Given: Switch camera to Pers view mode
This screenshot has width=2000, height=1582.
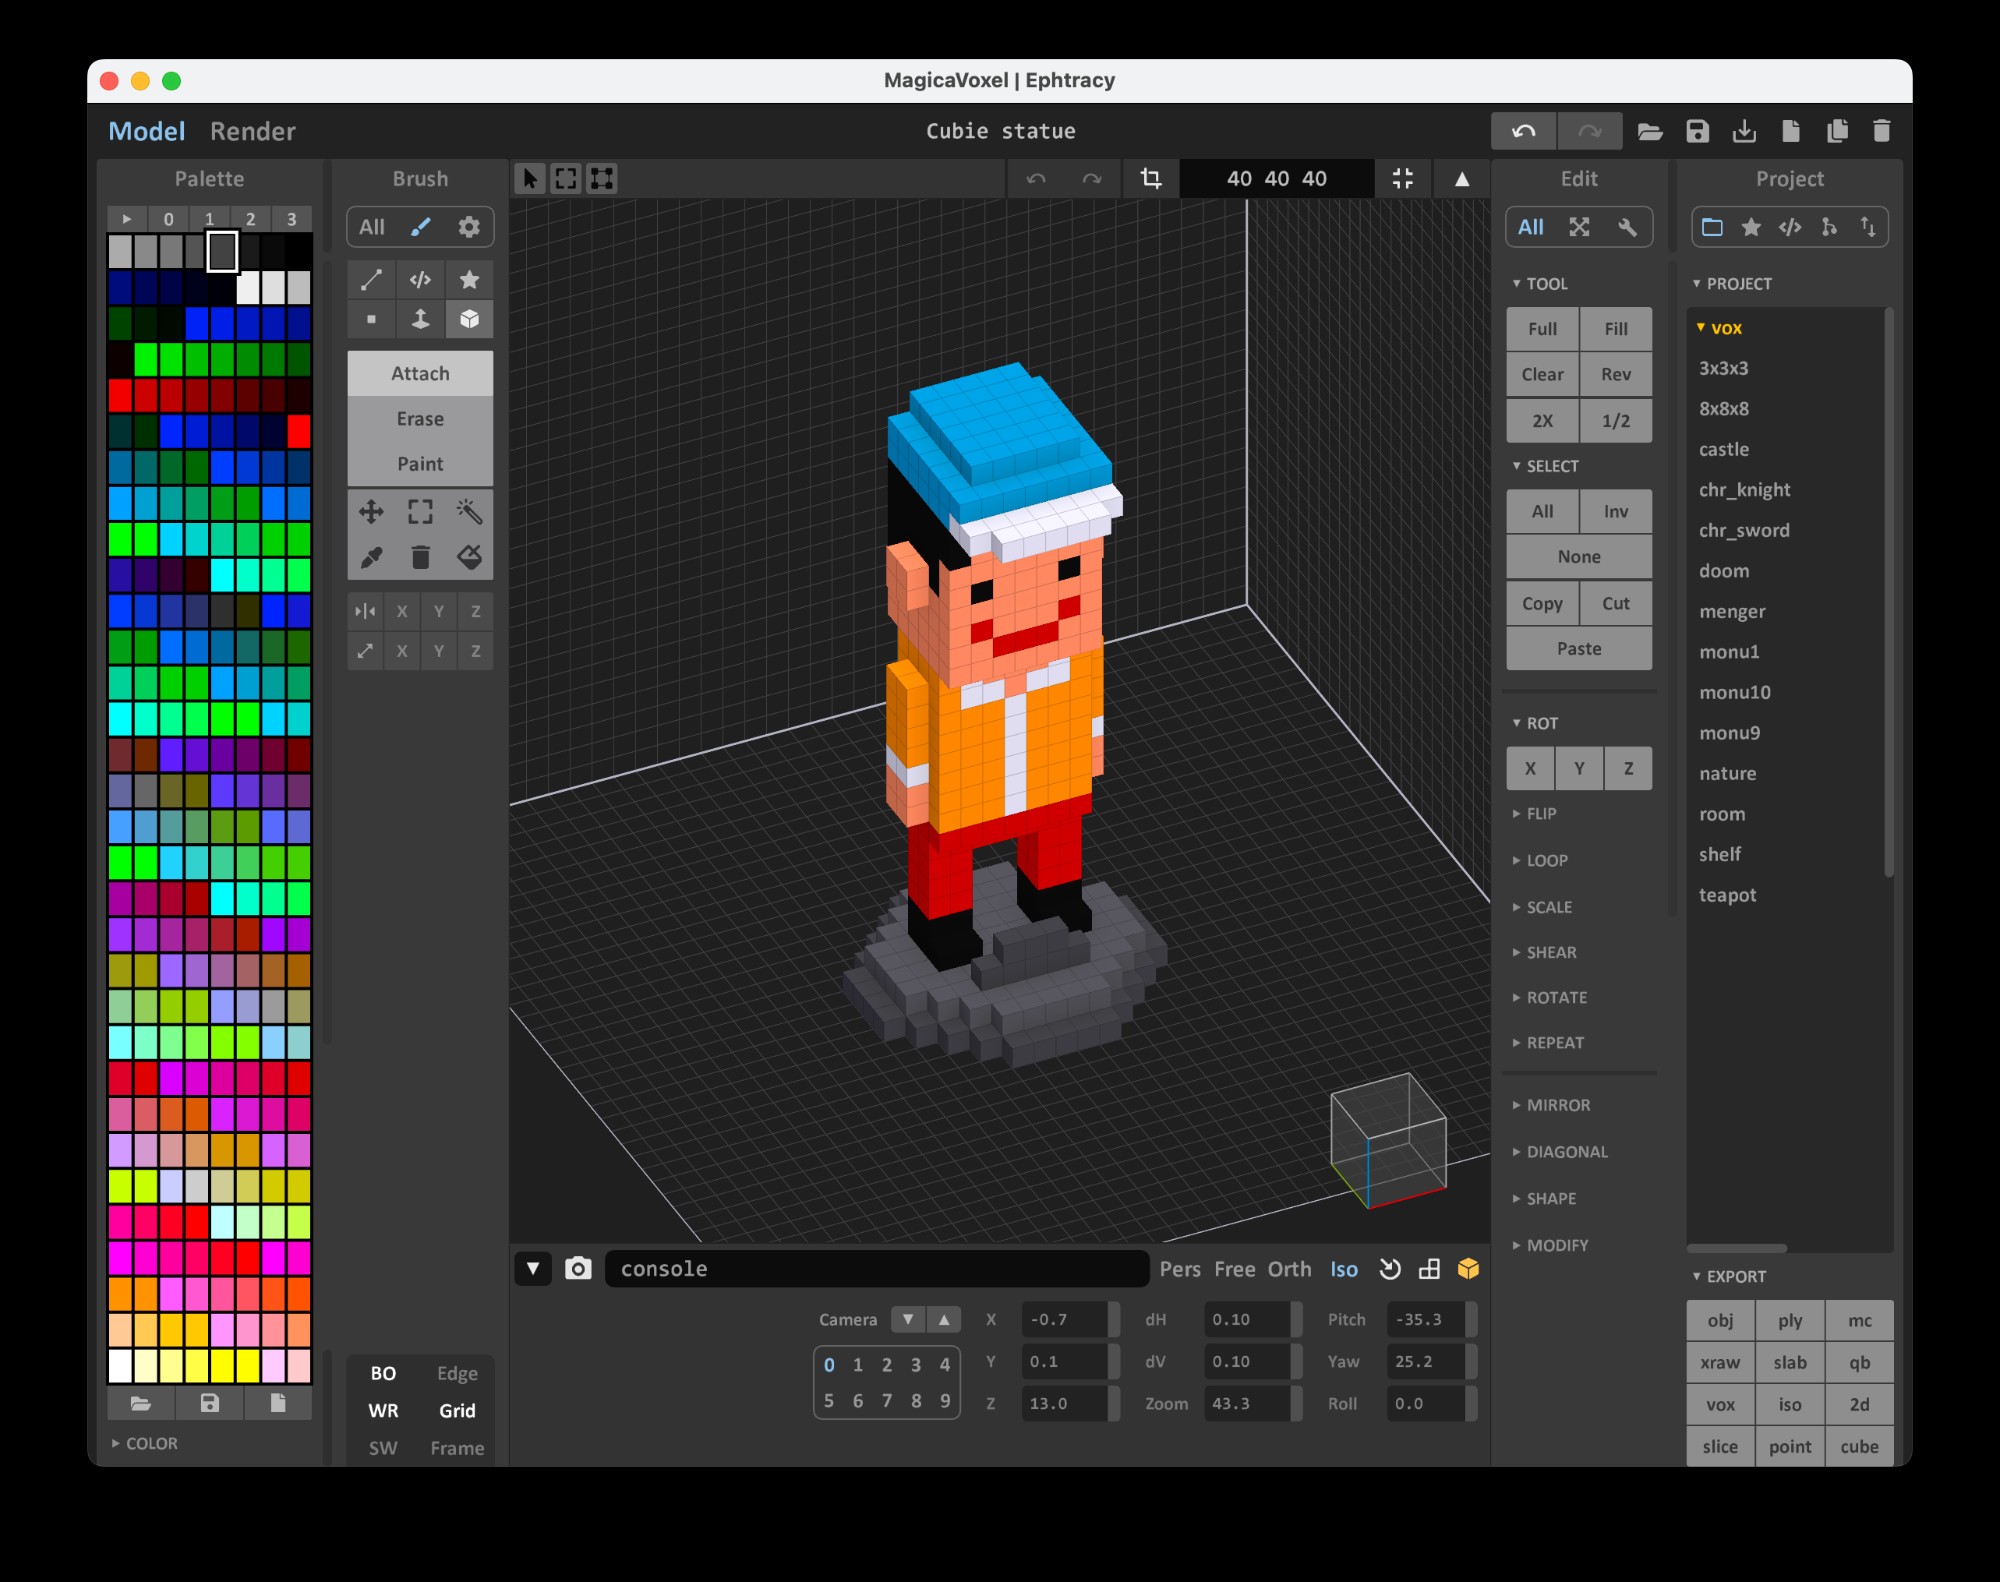Looking at the screenshot, I should point(1179,1269).
